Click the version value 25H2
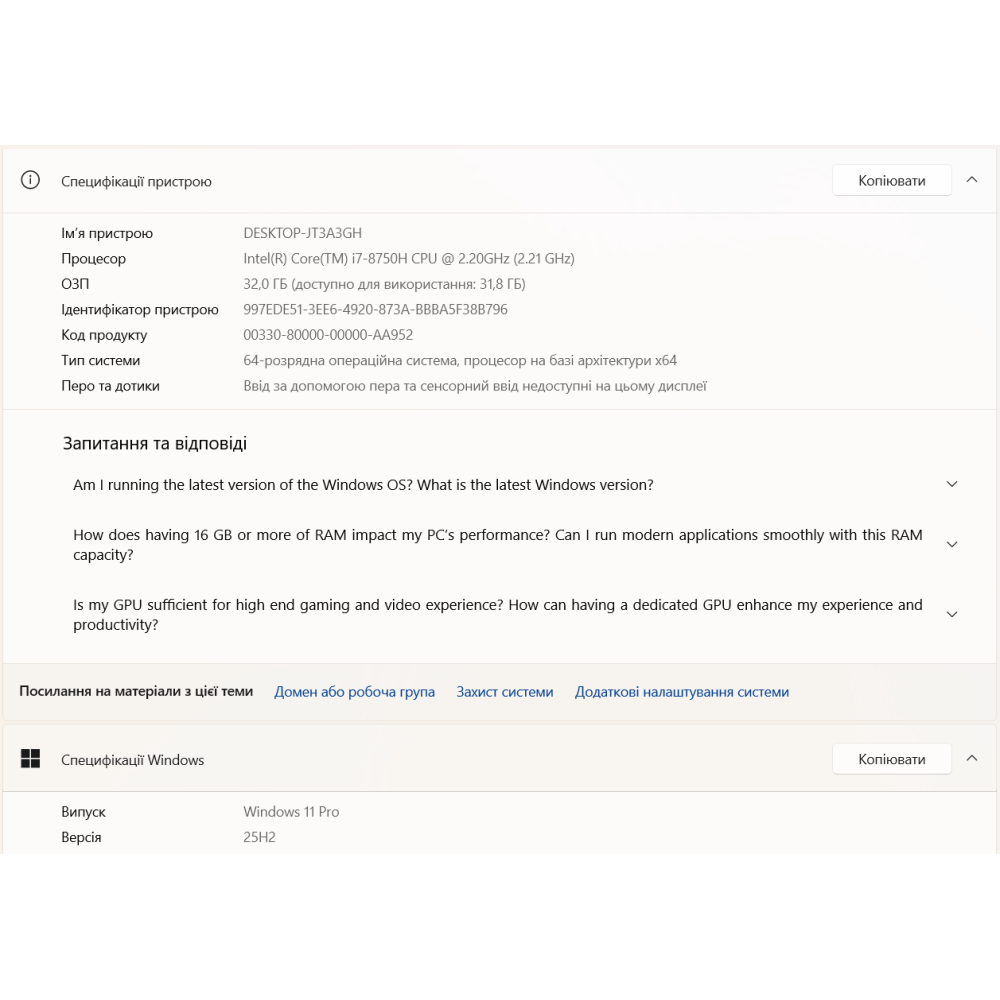 pos(259,837)
